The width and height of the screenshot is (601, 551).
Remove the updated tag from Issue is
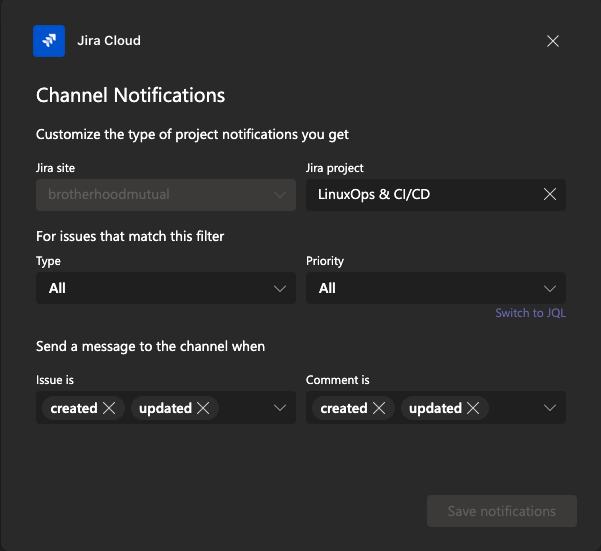coord(203,408)
